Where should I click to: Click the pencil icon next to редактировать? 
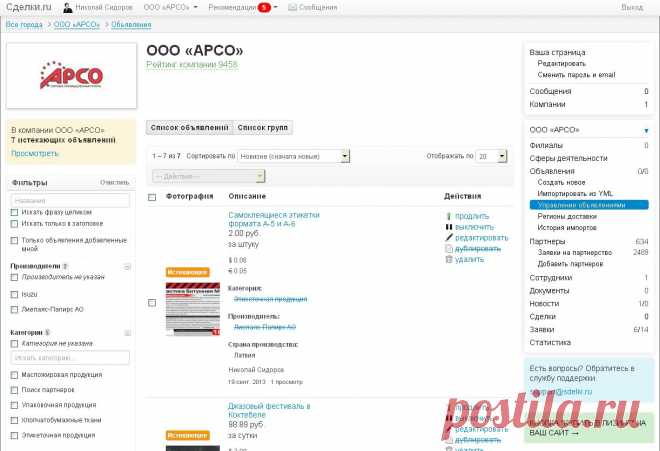click(449, 238)
